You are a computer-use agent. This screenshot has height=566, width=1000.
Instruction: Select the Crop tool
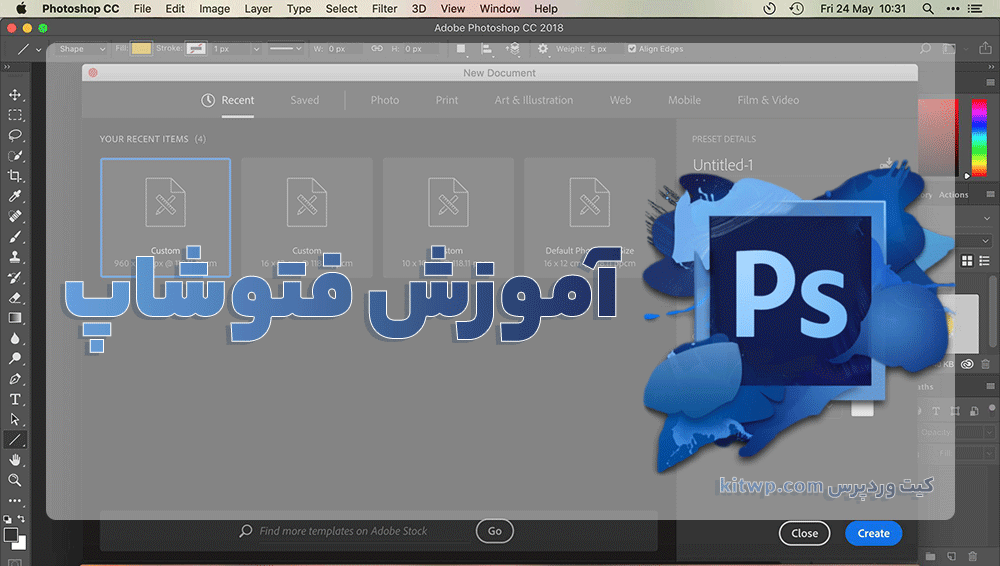point(15,175)
